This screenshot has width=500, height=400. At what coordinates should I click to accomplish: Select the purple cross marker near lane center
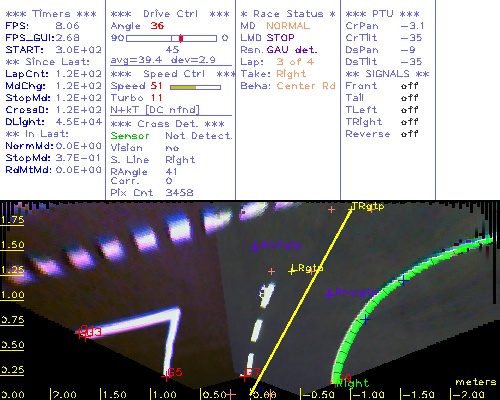pos(330,294)
